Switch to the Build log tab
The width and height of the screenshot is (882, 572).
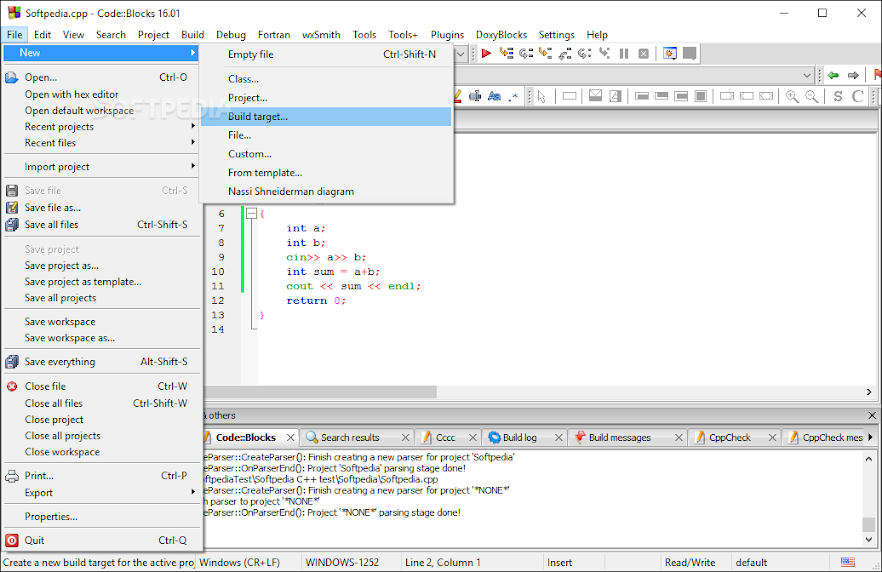519,437
